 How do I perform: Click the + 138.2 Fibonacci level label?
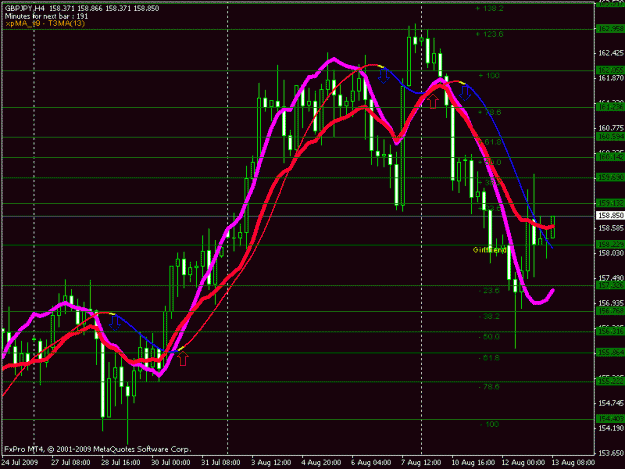click(x=489, y=8)
